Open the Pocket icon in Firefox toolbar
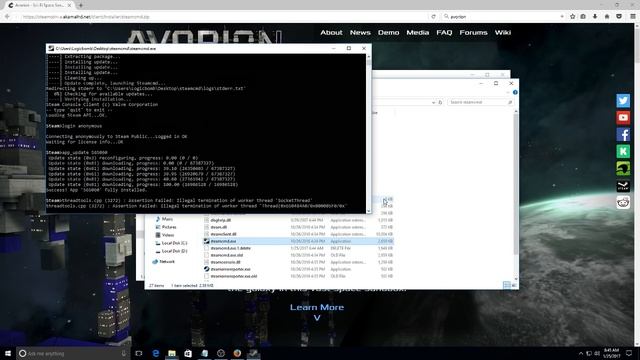 pyautogui.click(x=619, y=16)
